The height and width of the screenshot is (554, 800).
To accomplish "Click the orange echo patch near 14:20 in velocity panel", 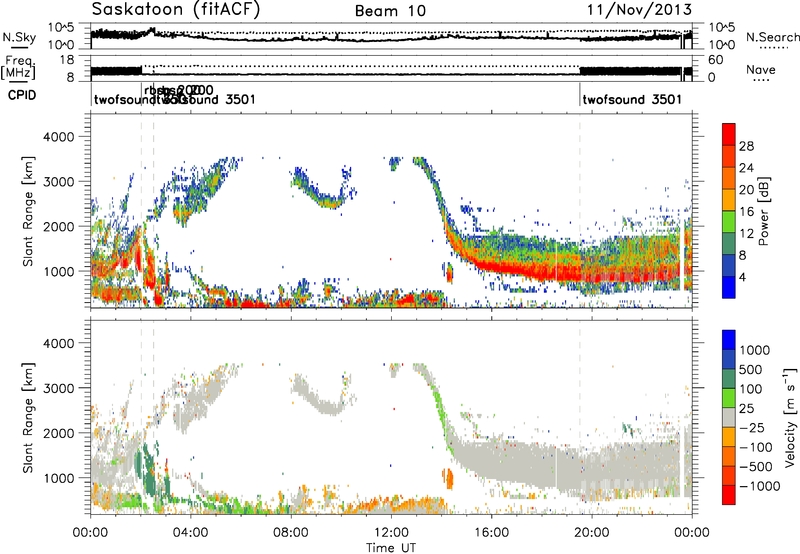I will [448, 479].
